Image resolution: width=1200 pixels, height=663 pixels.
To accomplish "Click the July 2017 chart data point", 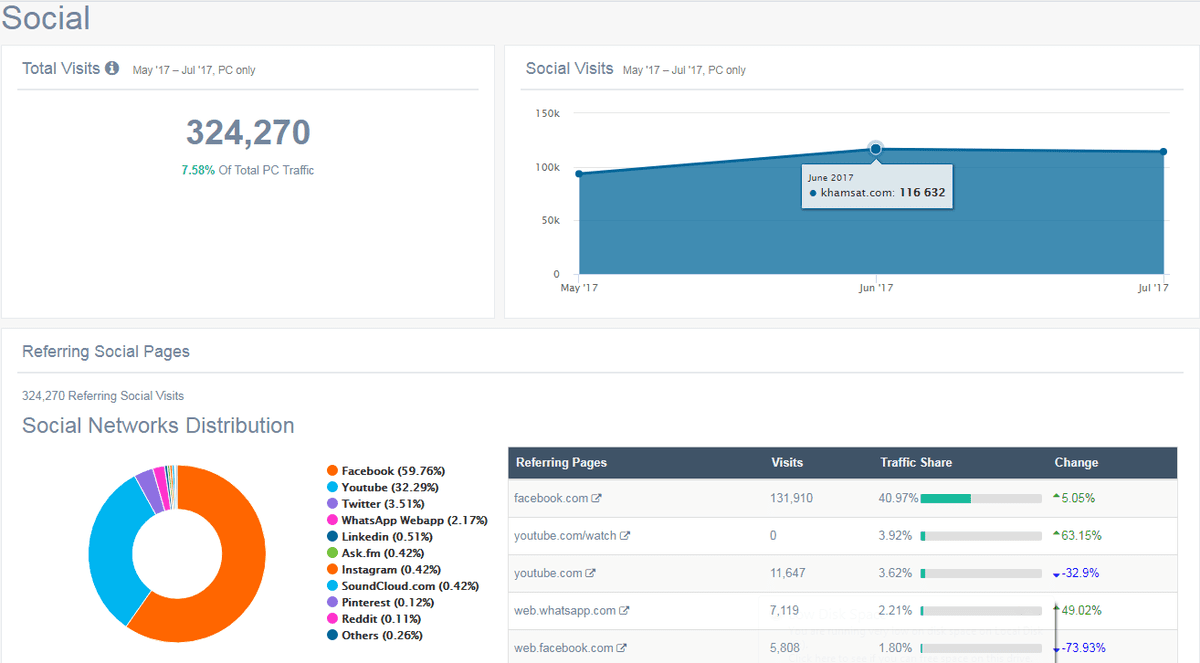I will (1164, 152).
